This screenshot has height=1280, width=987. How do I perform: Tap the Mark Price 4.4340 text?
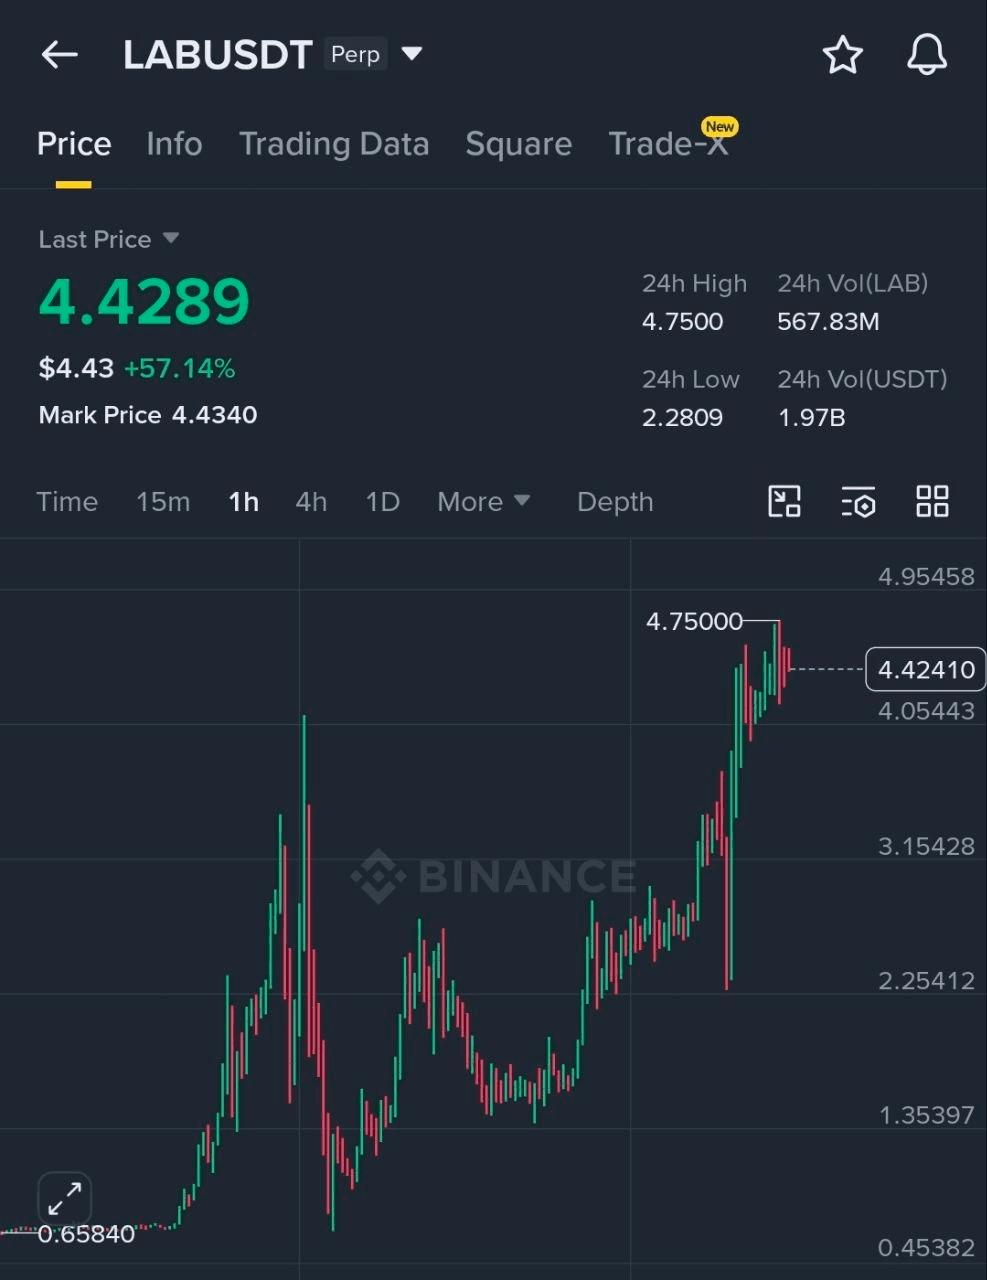click(x=148, y=415)
